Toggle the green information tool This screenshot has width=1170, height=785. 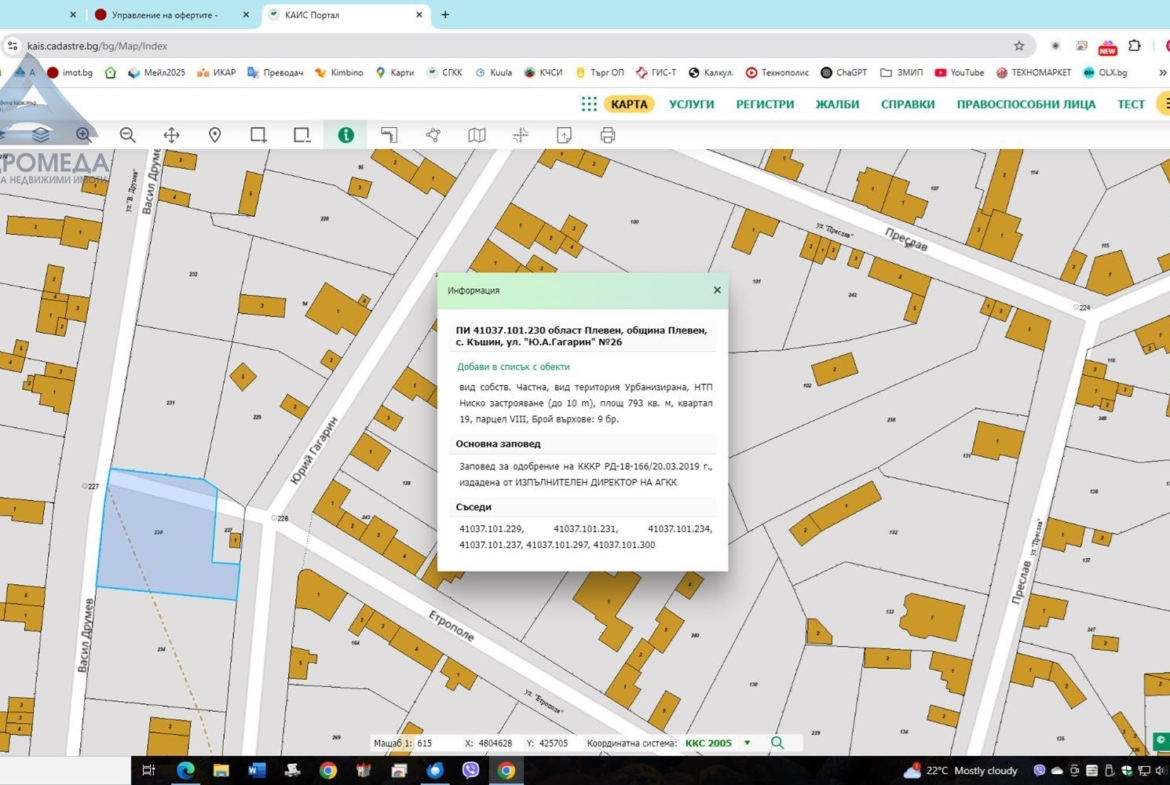coord(345,135)
